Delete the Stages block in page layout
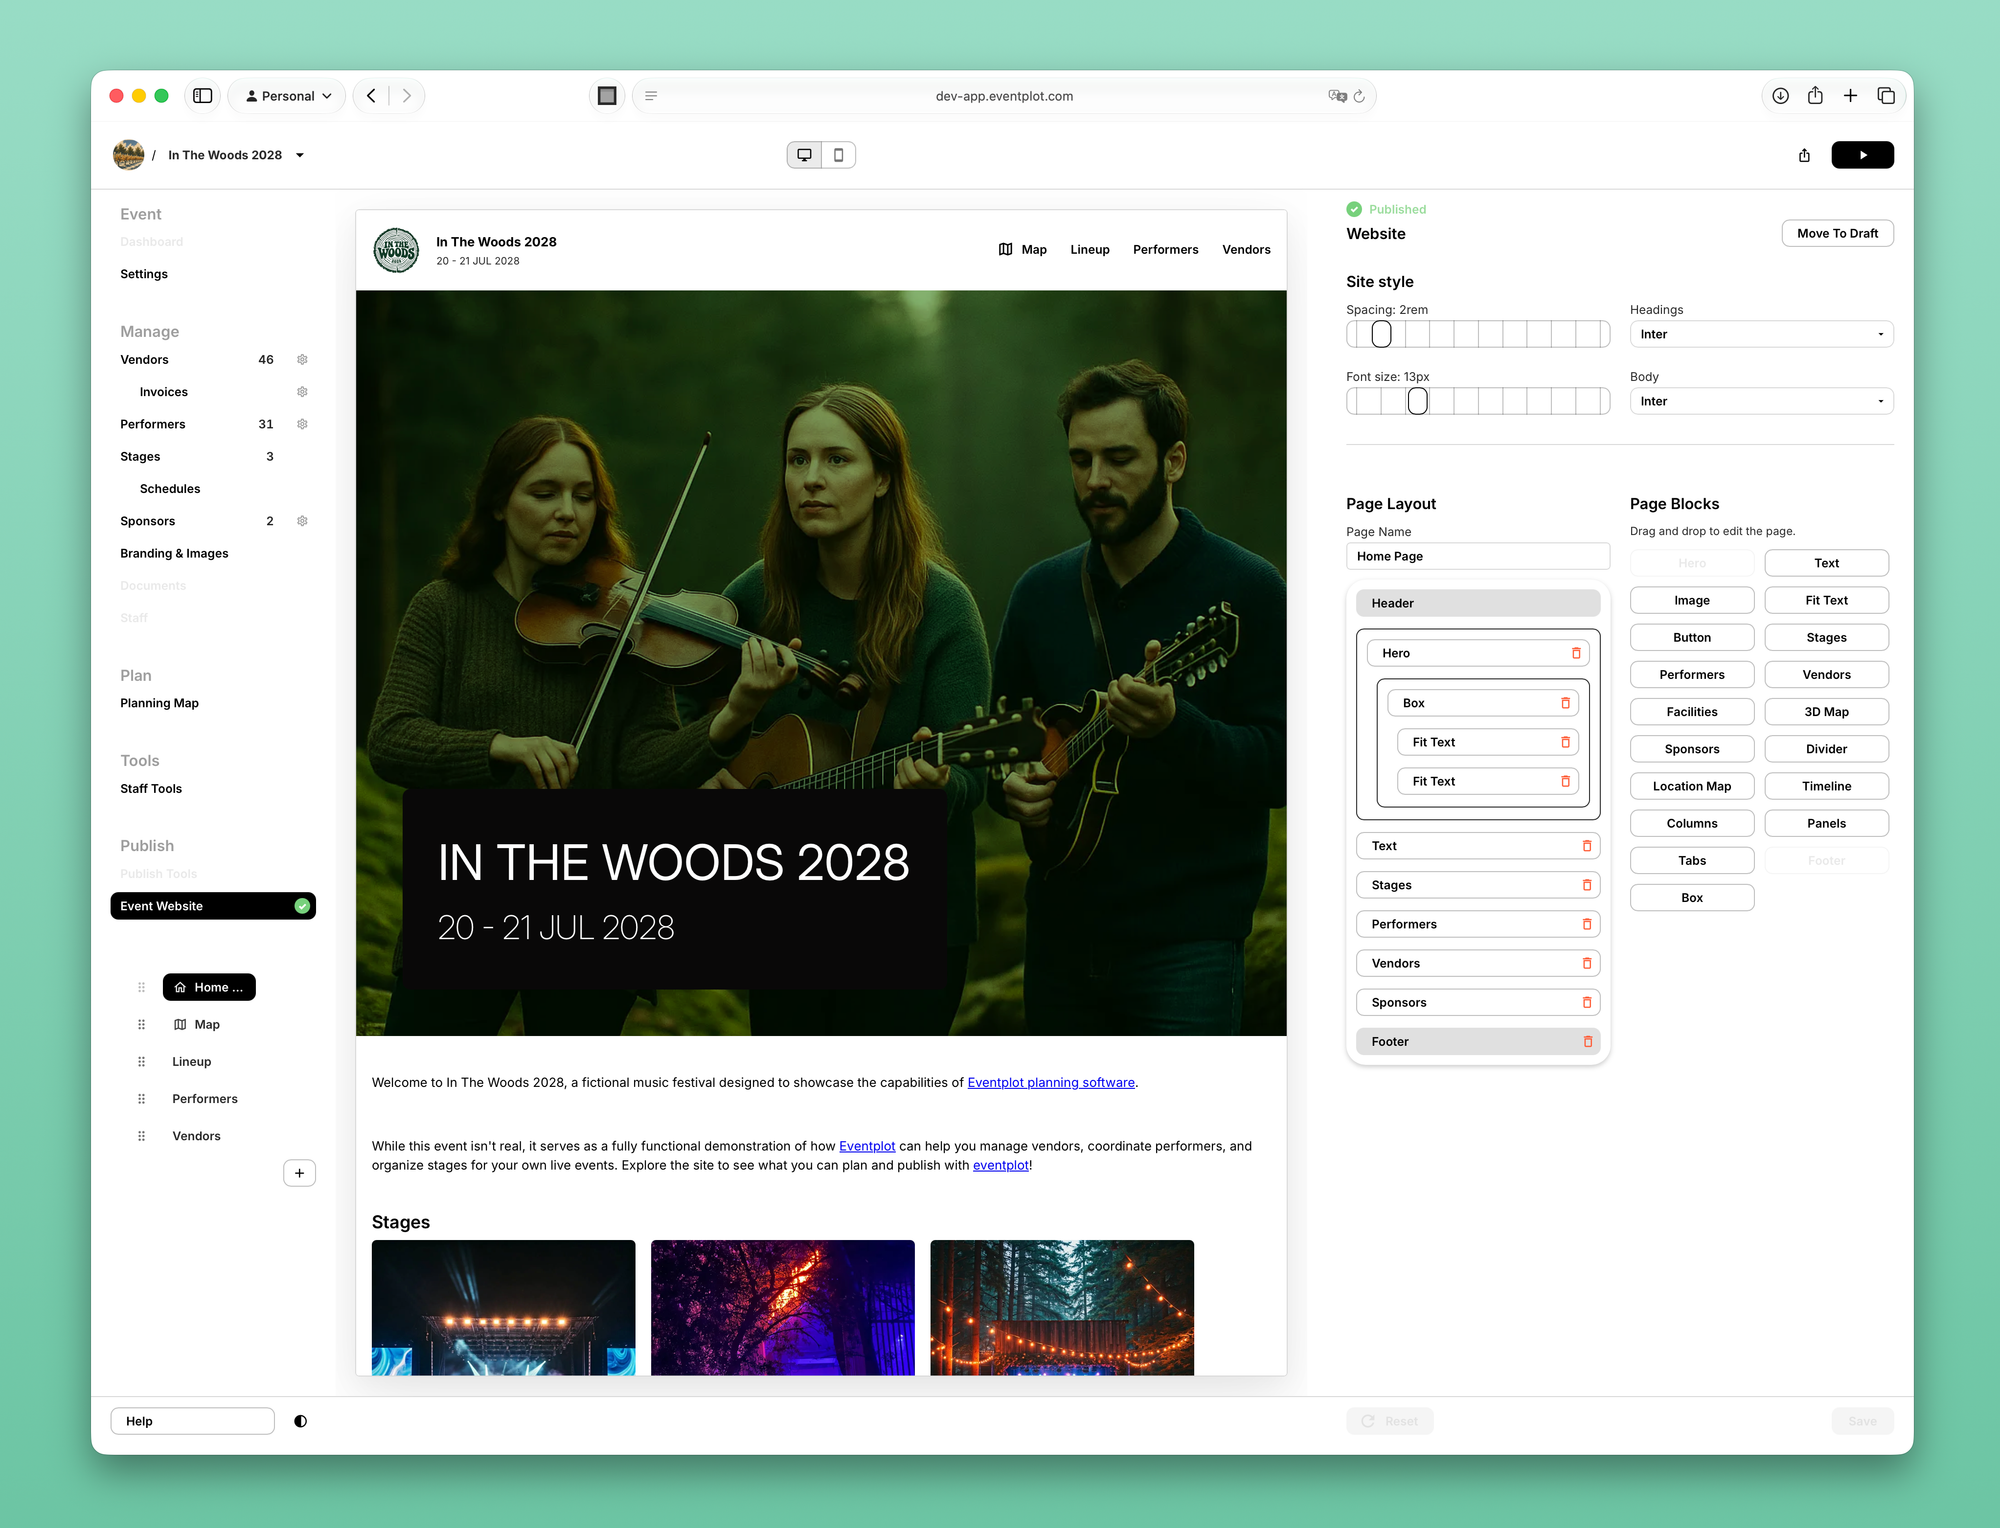The height and width of the screenshot is (1528, 2000). (1587, 885)
